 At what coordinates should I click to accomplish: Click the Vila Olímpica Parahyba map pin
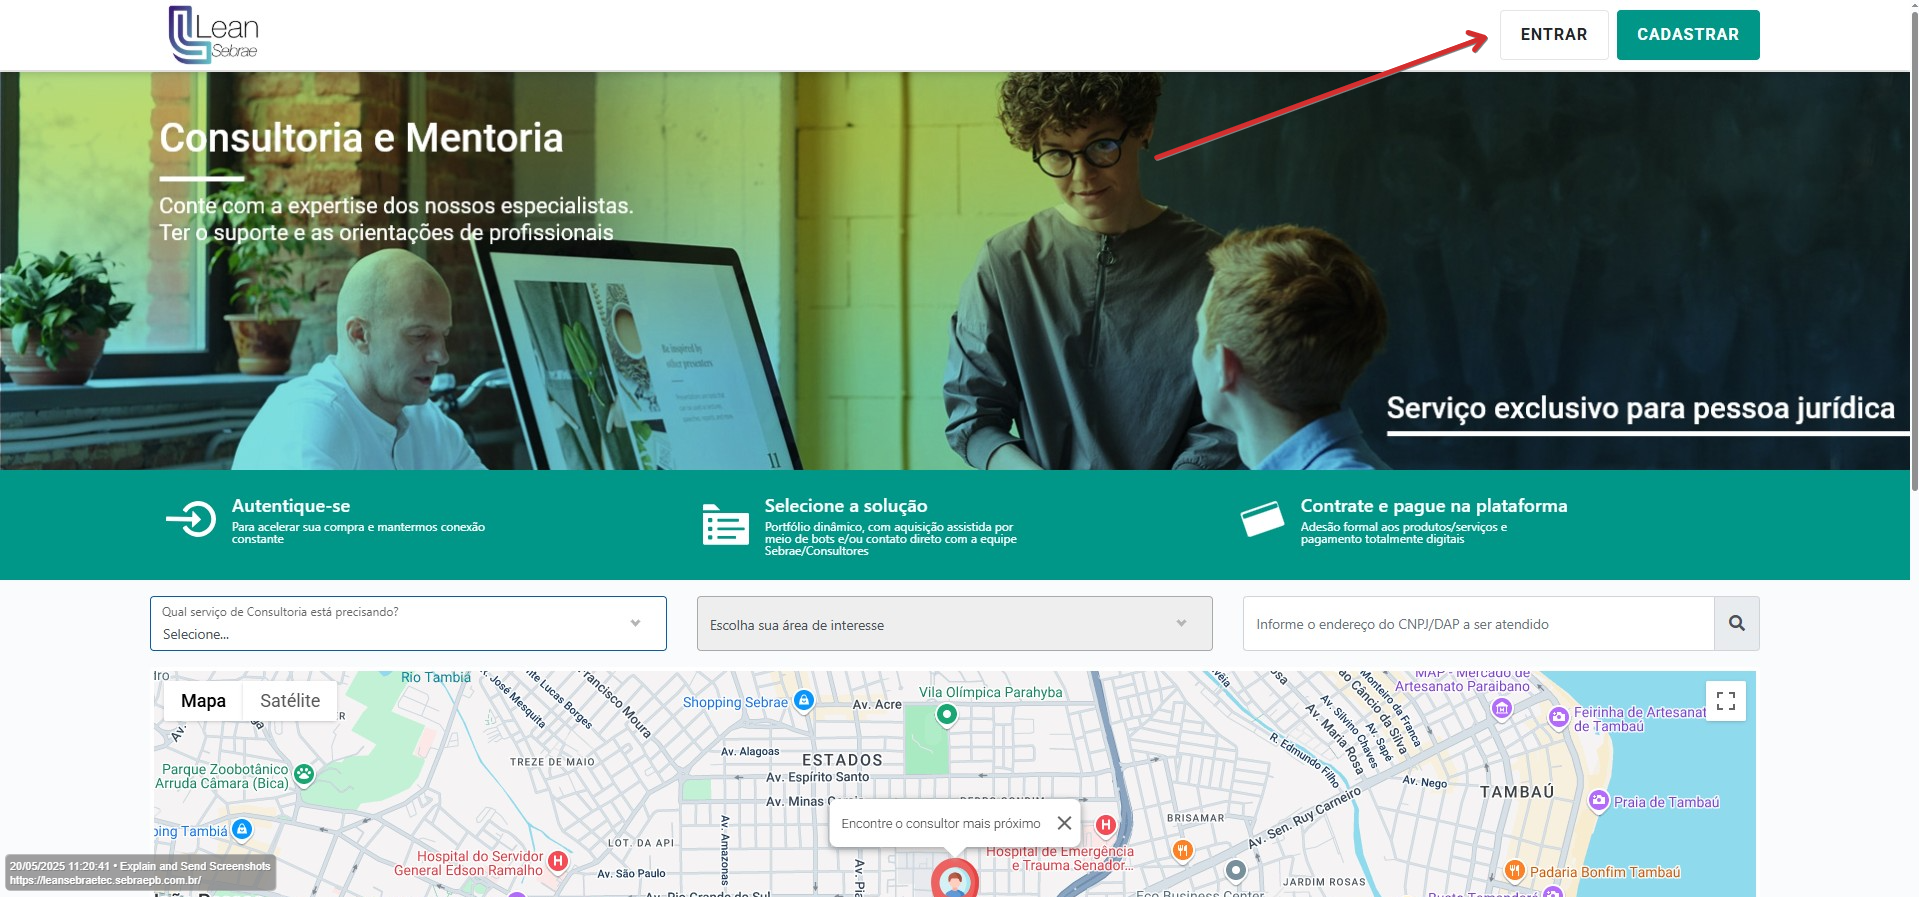coord(946,714)
